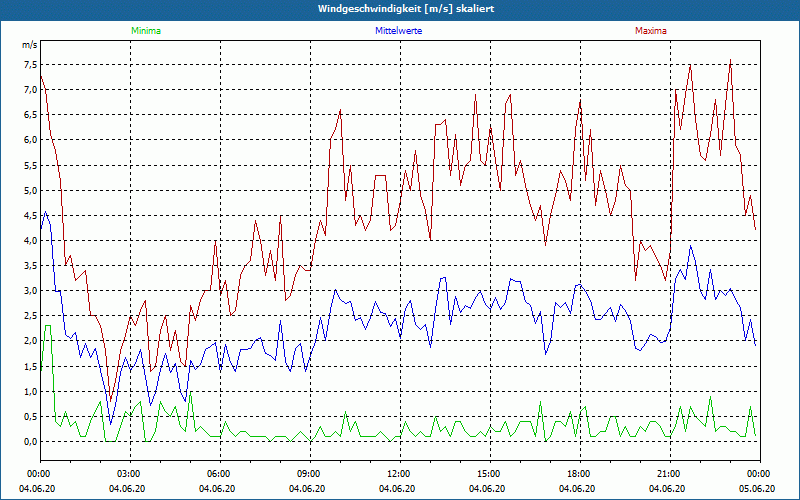The height and width of the screenshot is (500, 800).
Task: Click the 1,5 y-axis value
Action: coord(30,366)
